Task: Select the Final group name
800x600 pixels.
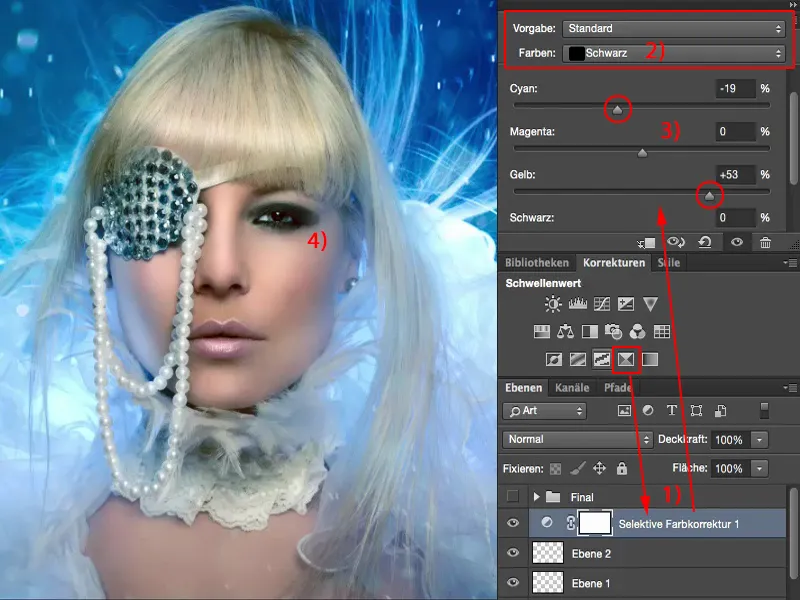Action: pyautogui.click(x=582, y=497)
